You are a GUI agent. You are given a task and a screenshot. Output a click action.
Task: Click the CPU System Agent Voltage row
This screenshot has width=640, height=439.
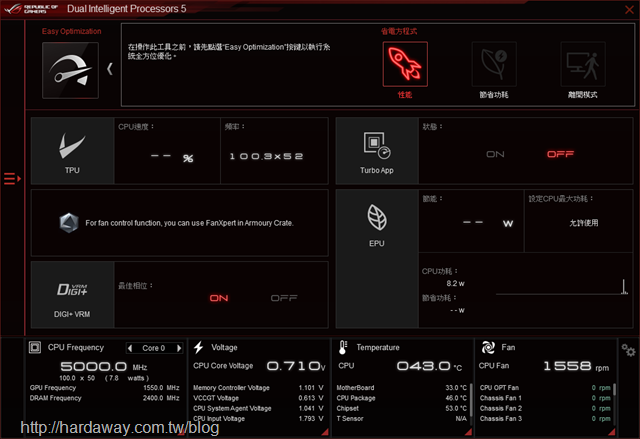click(258, 408)
